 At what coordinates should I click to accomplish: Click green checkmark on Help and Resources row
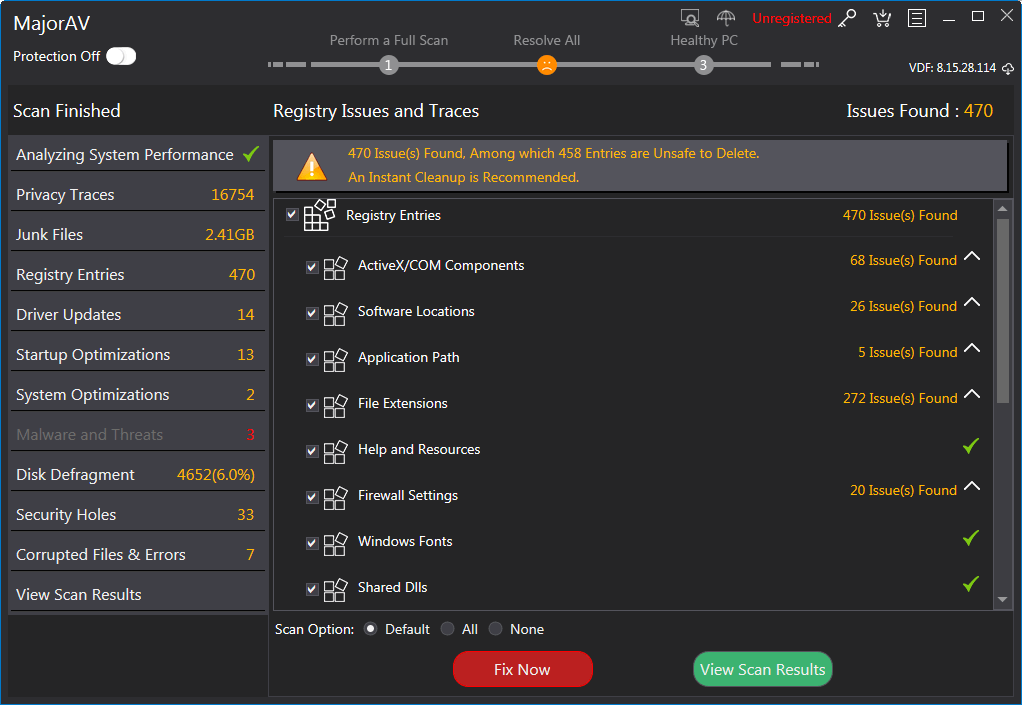(971, 446)
